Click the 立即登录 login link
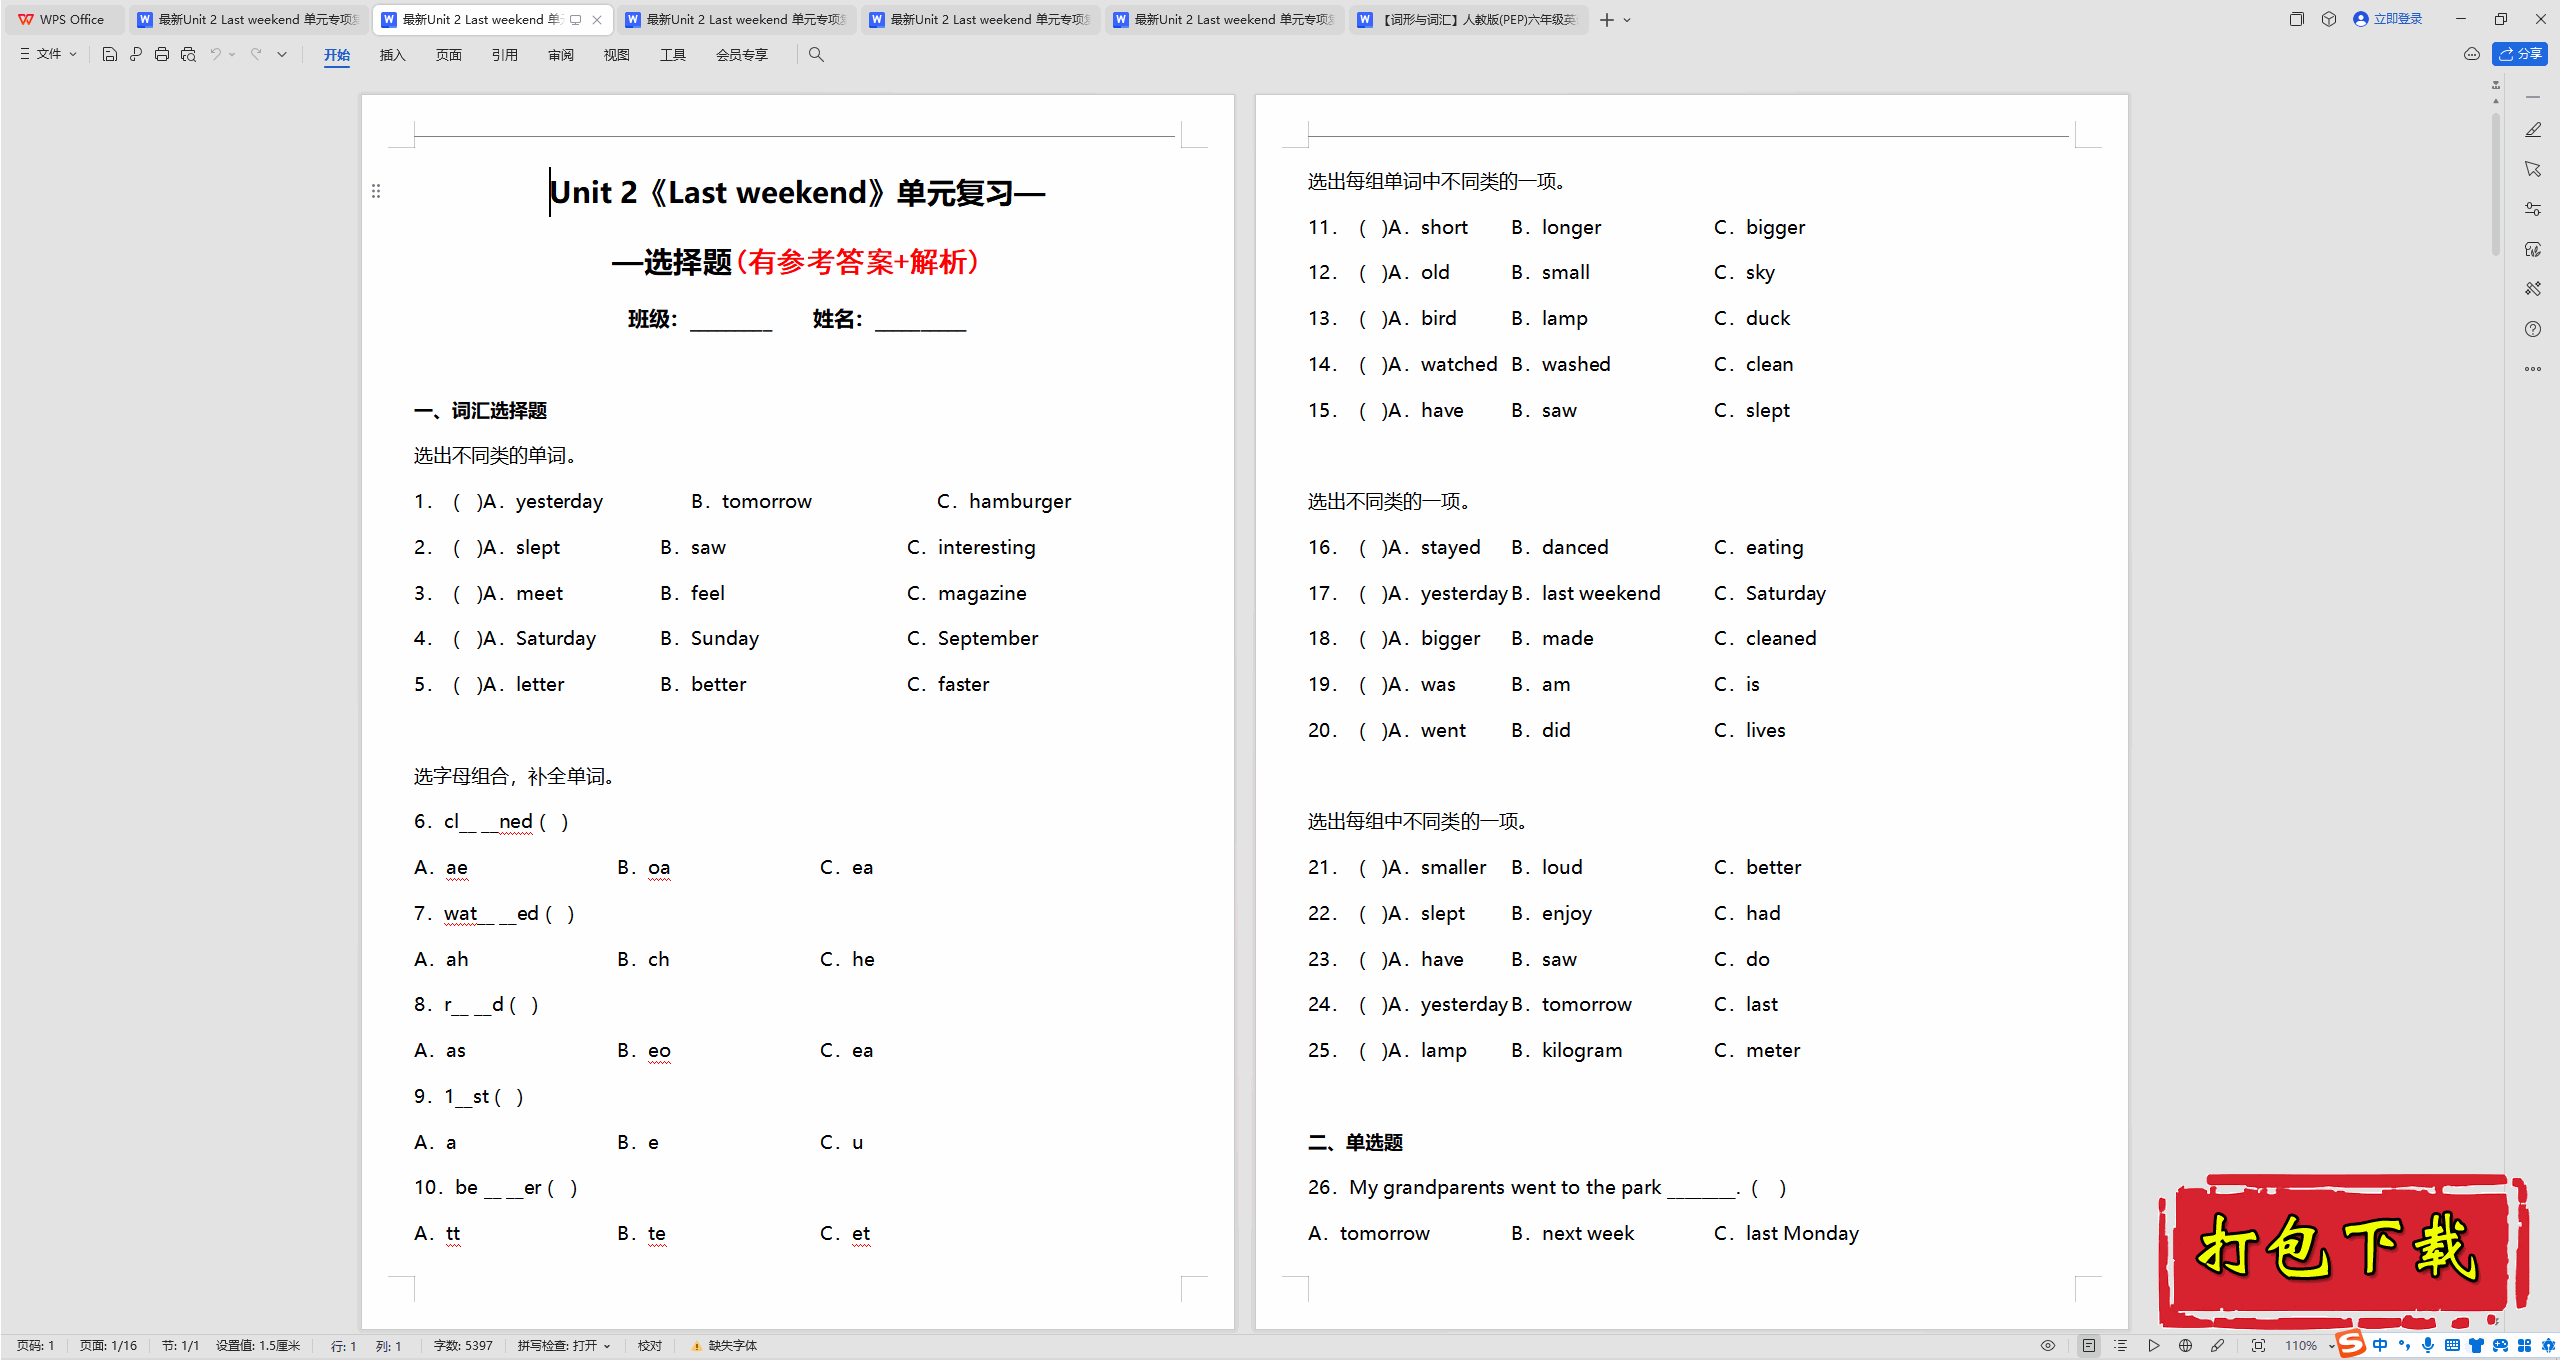 [2388, 19]
